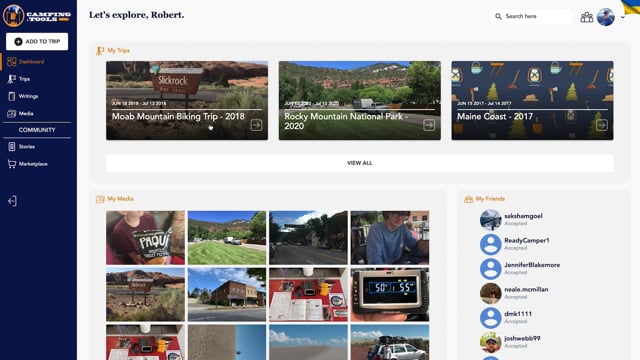Open friend dmk1111

(518, 314)
